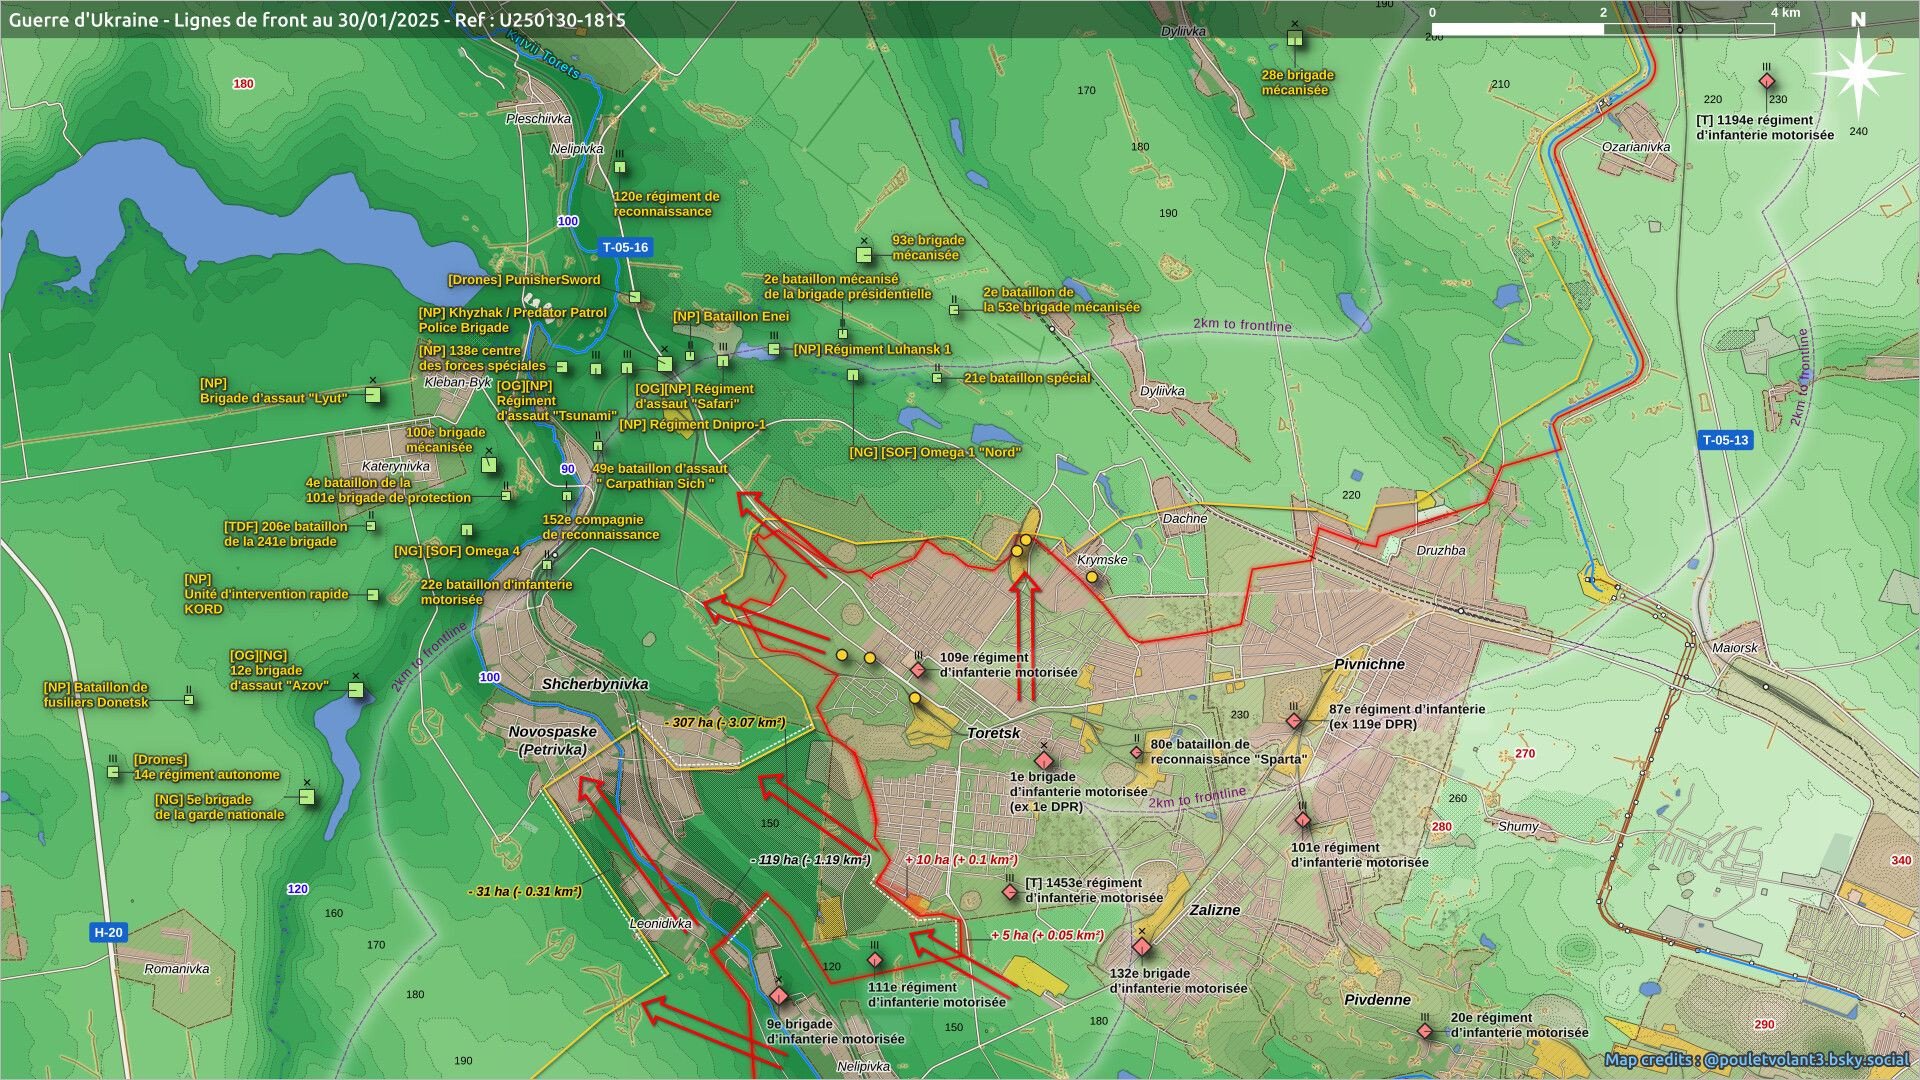Click the Katerynivka village label

(396, 466)
